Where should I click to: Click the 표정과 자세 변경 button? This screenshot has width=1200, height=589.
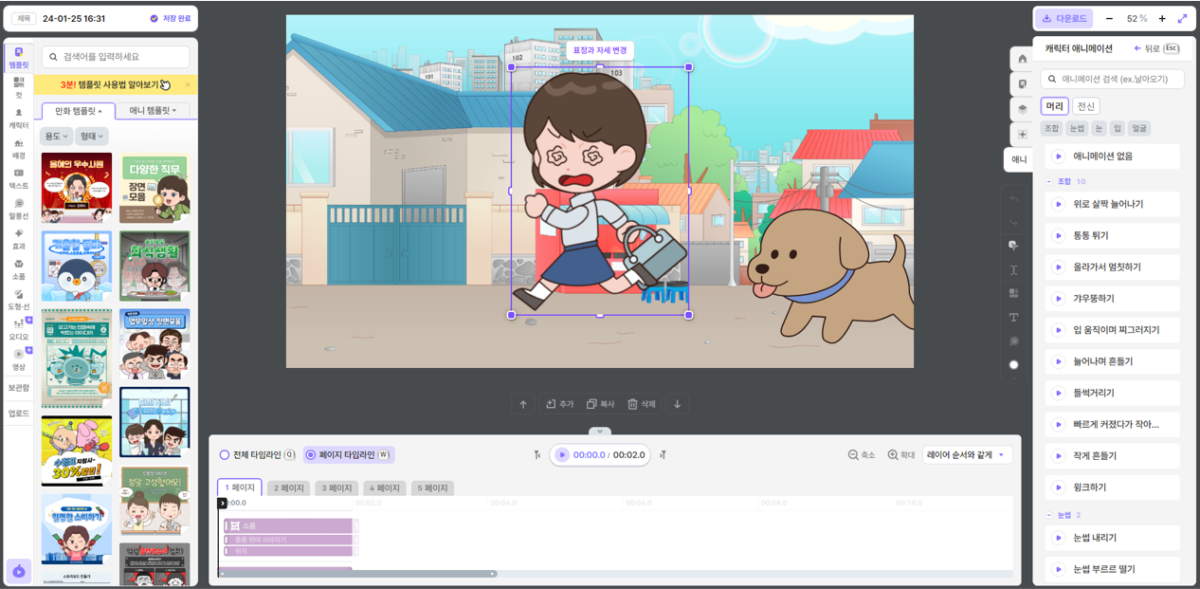tap(599, 50)
